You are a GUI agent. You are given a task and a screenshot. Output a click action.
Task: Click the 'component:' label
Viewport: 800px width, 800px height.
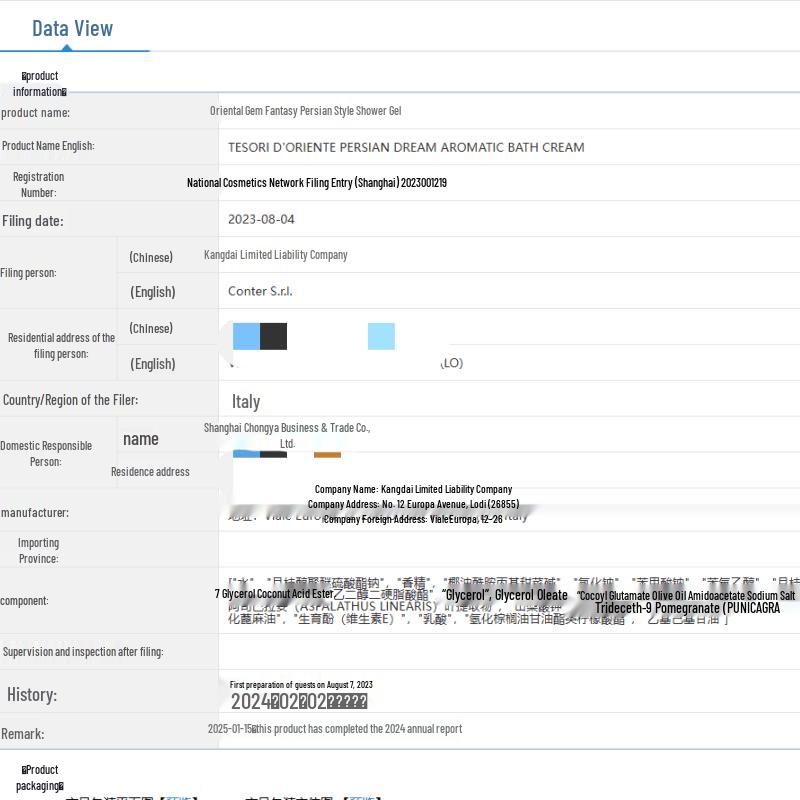pyautogui.click(x=24, y=601)
